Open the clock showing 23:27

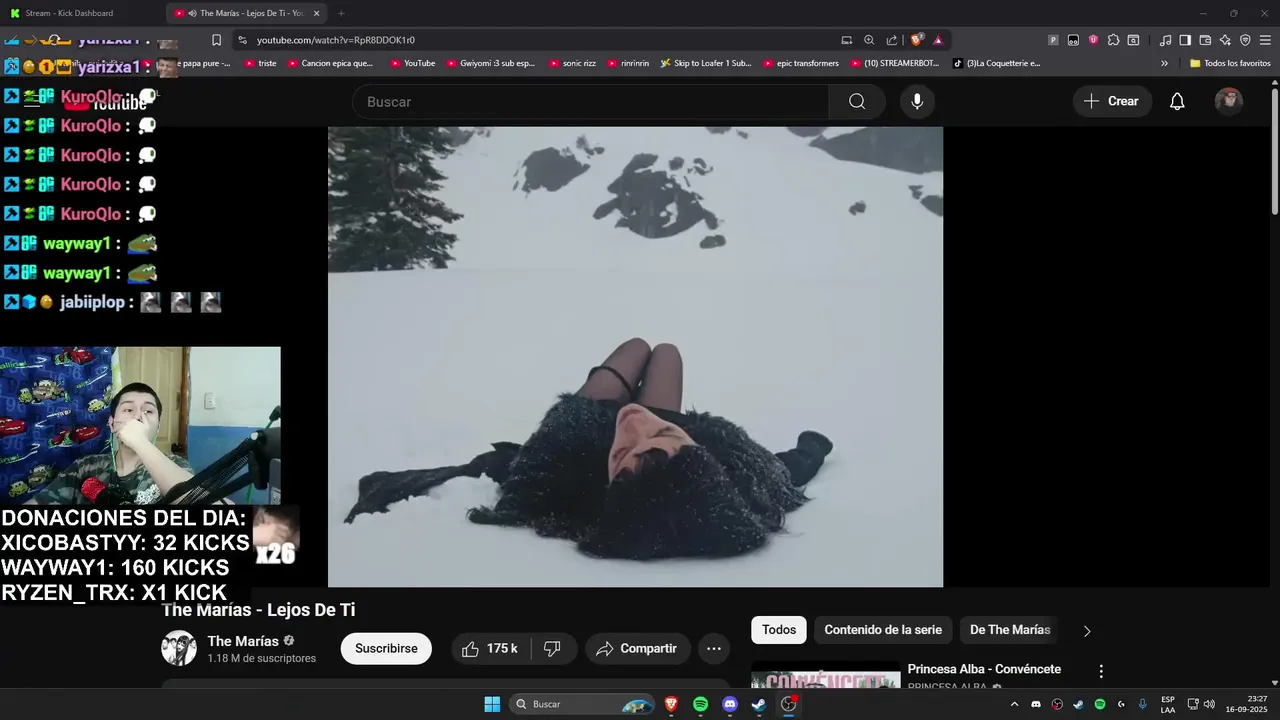coord(1248,704)
